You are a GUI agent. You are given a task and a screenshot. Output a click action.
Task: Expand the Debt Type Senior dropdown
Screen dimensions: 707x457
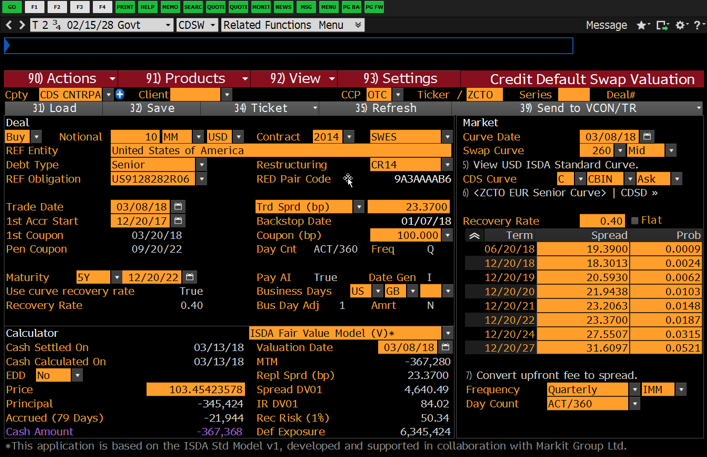point(201,165)
